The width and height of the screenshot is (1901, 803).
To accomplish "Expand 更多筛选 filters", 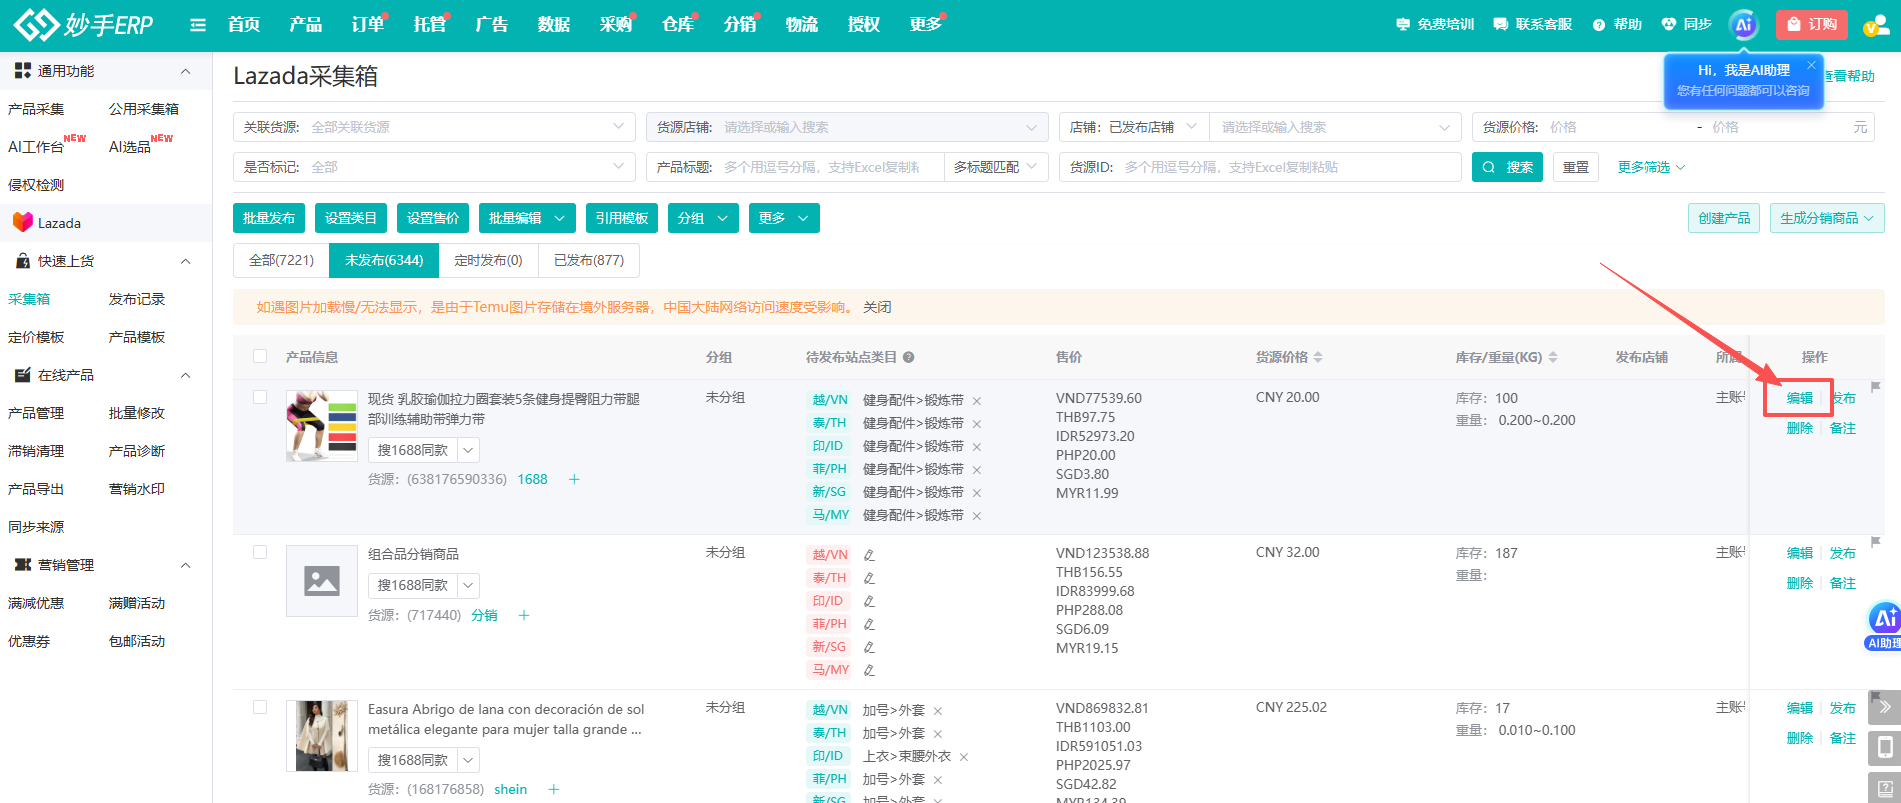I will pyautogui.click(x=1651, y=167).
